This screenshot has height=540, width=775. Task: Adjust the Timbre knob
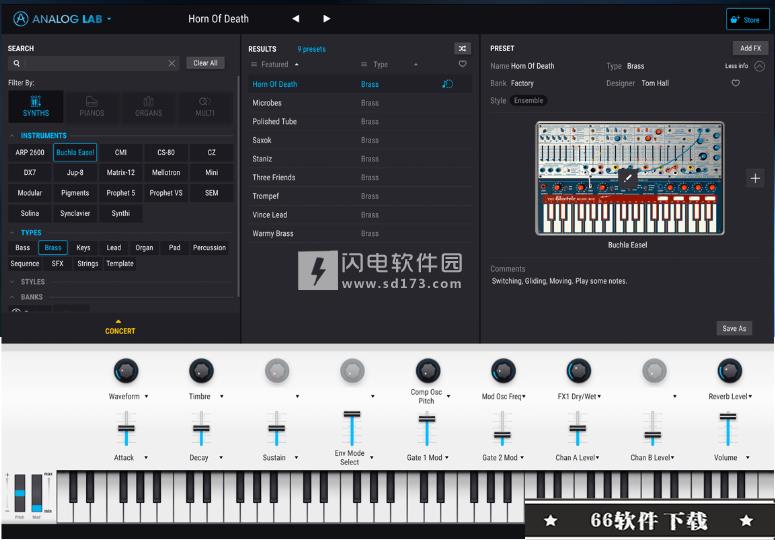201,371
